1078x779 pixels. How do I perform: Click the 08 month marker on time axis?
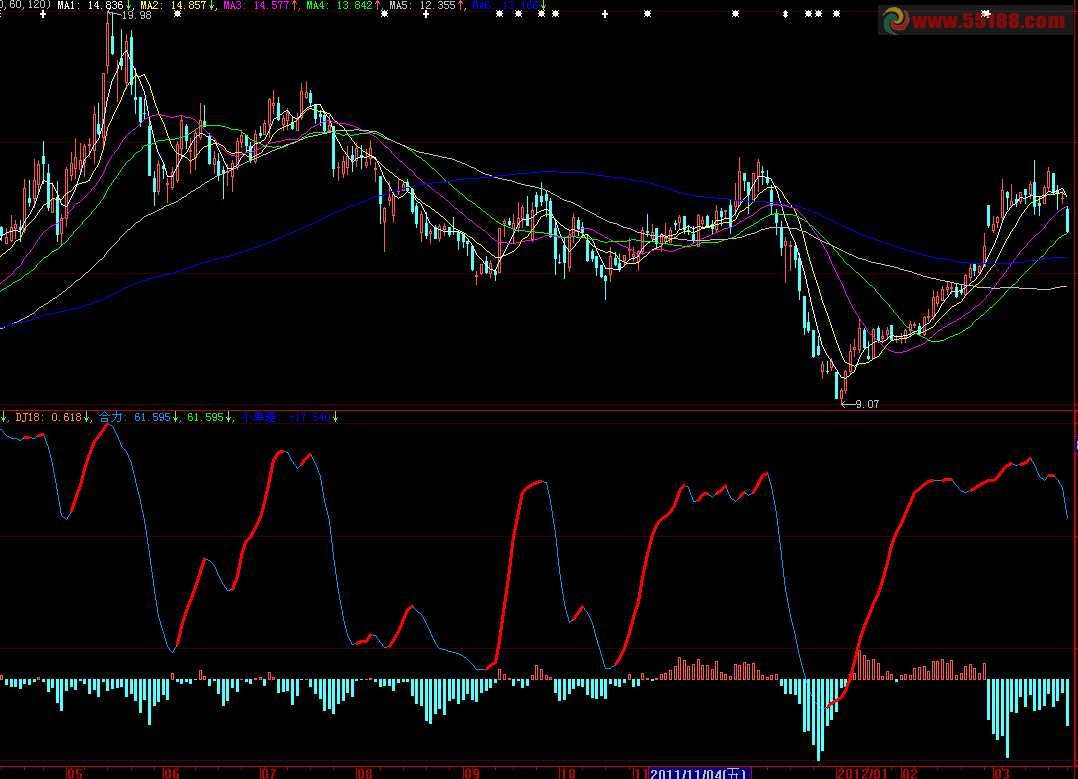(364, 773)
